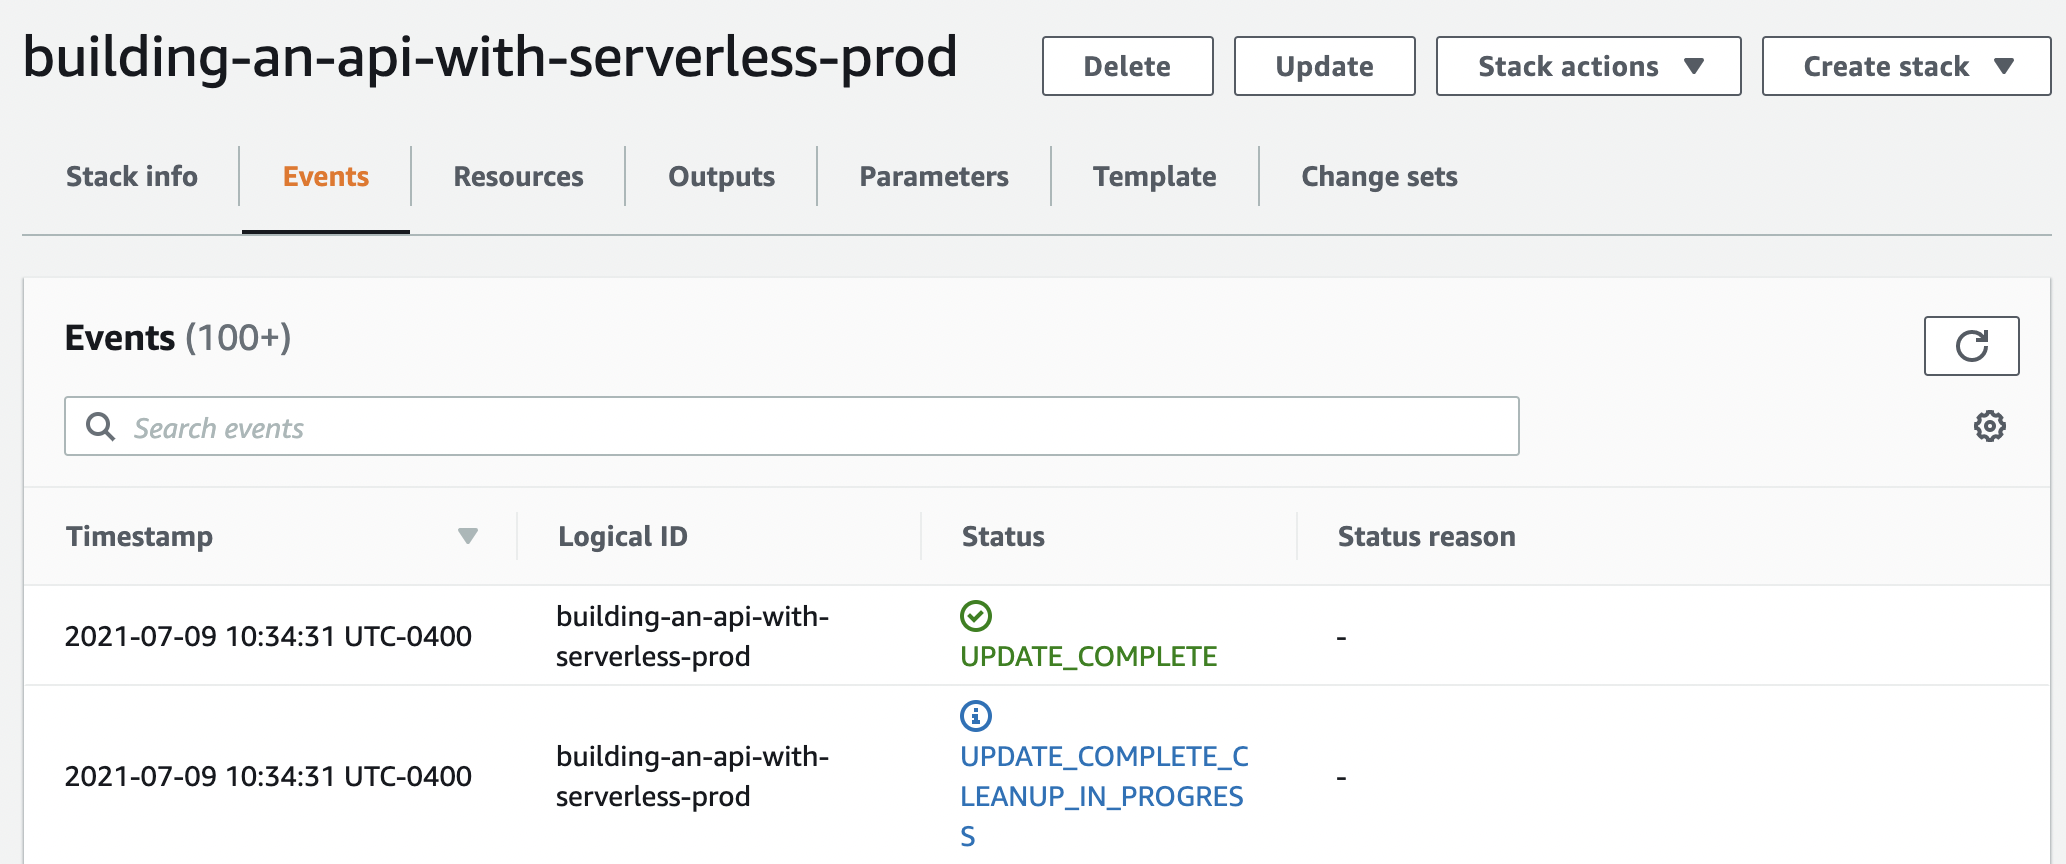
Task: Click the Status reason column header
Action: (x=1426, y=536)
